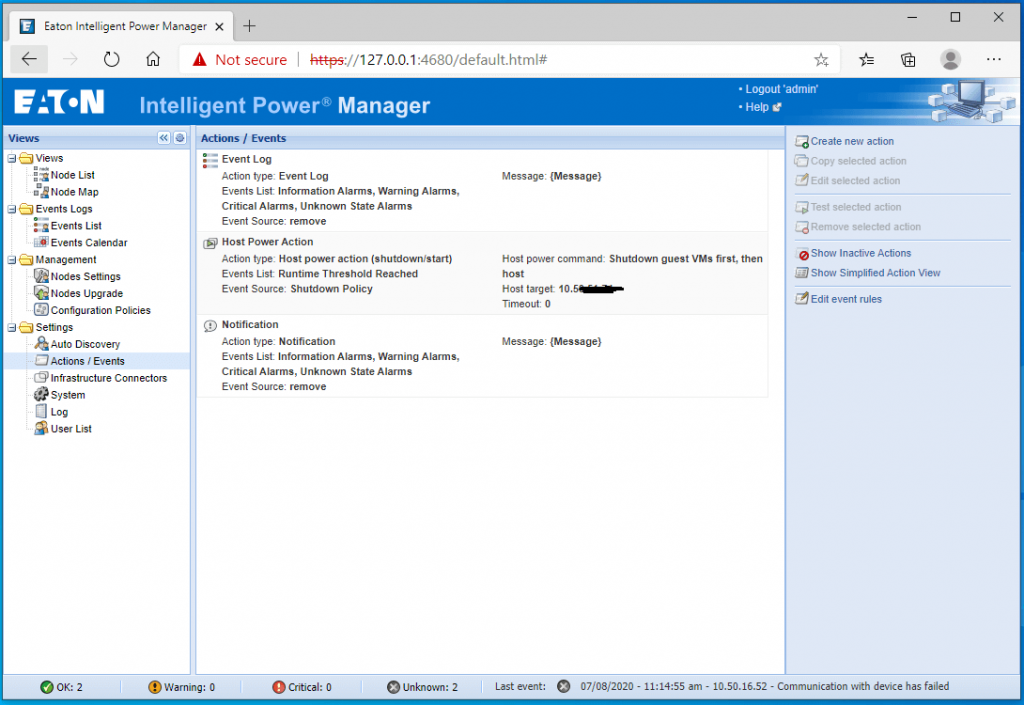Open Edit event rules
The image size is (1024, 705).
tap(838, 299)
